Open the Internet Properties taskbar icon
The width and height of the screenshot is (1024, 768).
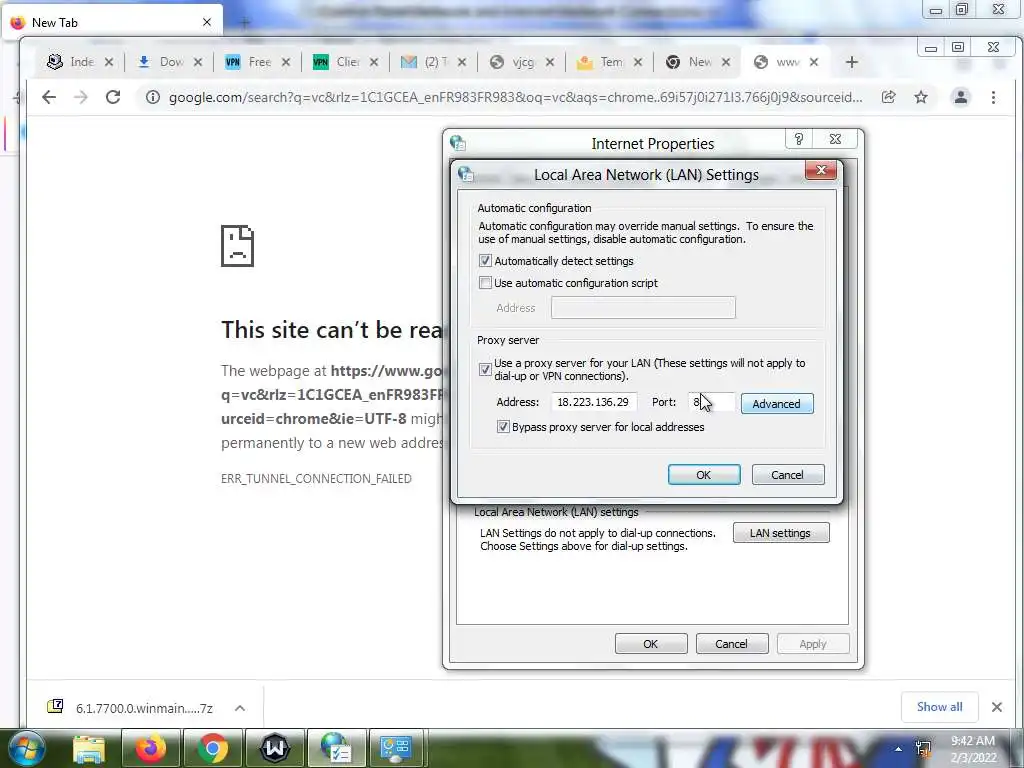337,748
